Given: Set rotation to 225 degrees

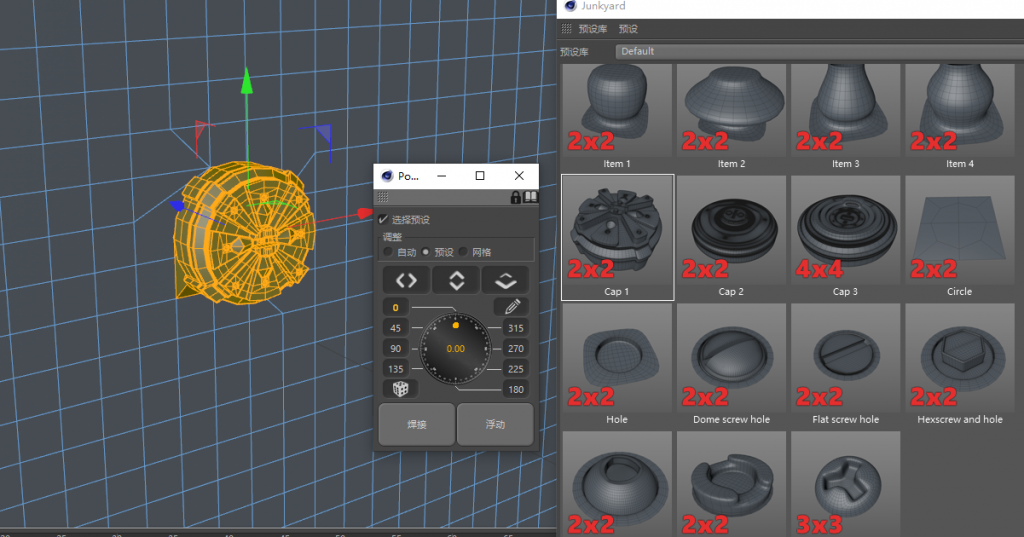Looking at the screenshot, I should pos(515,368).
